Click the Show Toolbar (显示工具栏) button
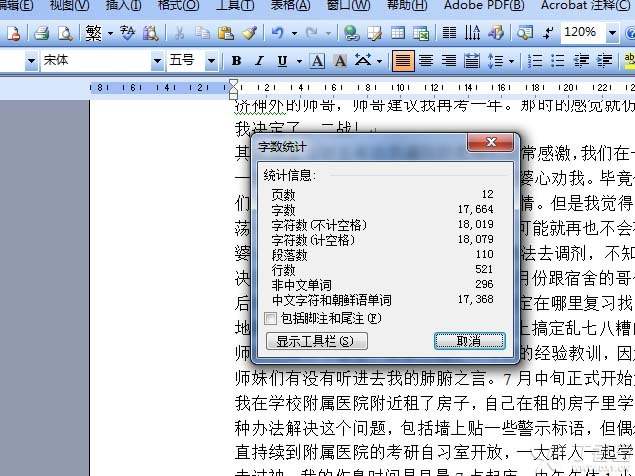 (x=315, y=341)
